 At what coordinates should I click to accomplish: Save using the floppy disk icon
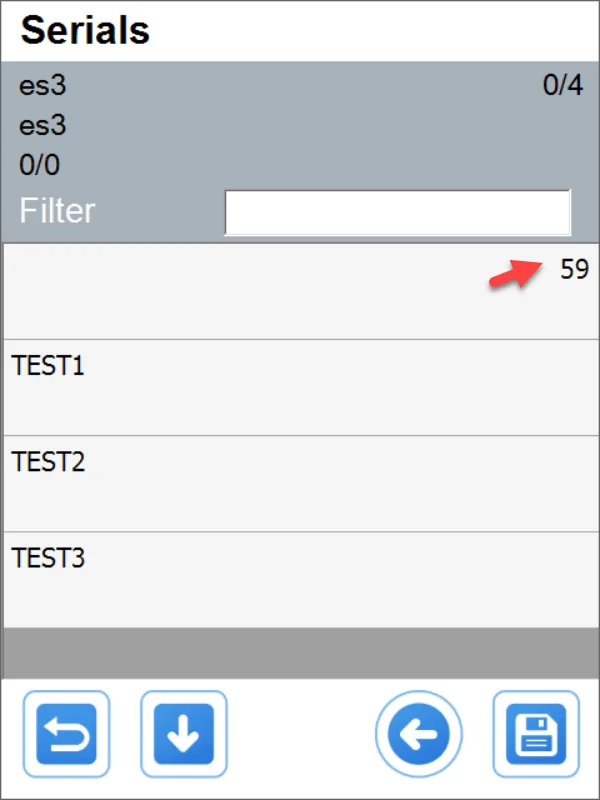point(536,735)
